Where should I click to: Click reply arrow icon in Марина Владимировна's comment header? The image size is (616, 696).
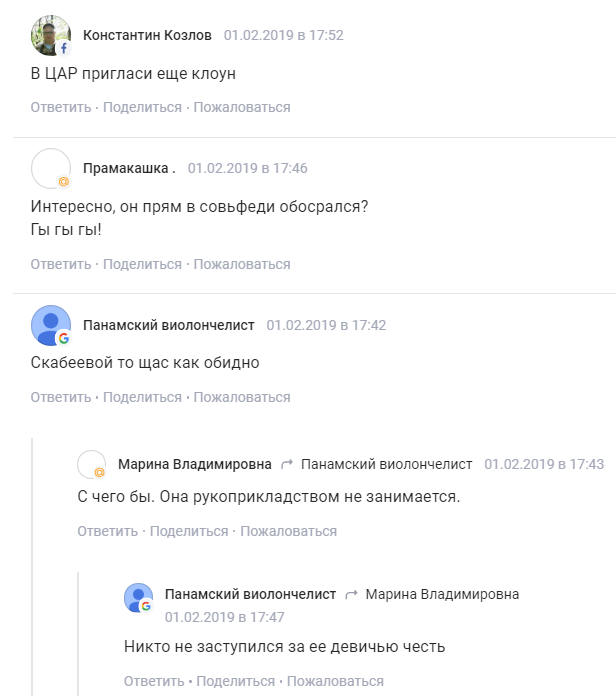(287, 464)
